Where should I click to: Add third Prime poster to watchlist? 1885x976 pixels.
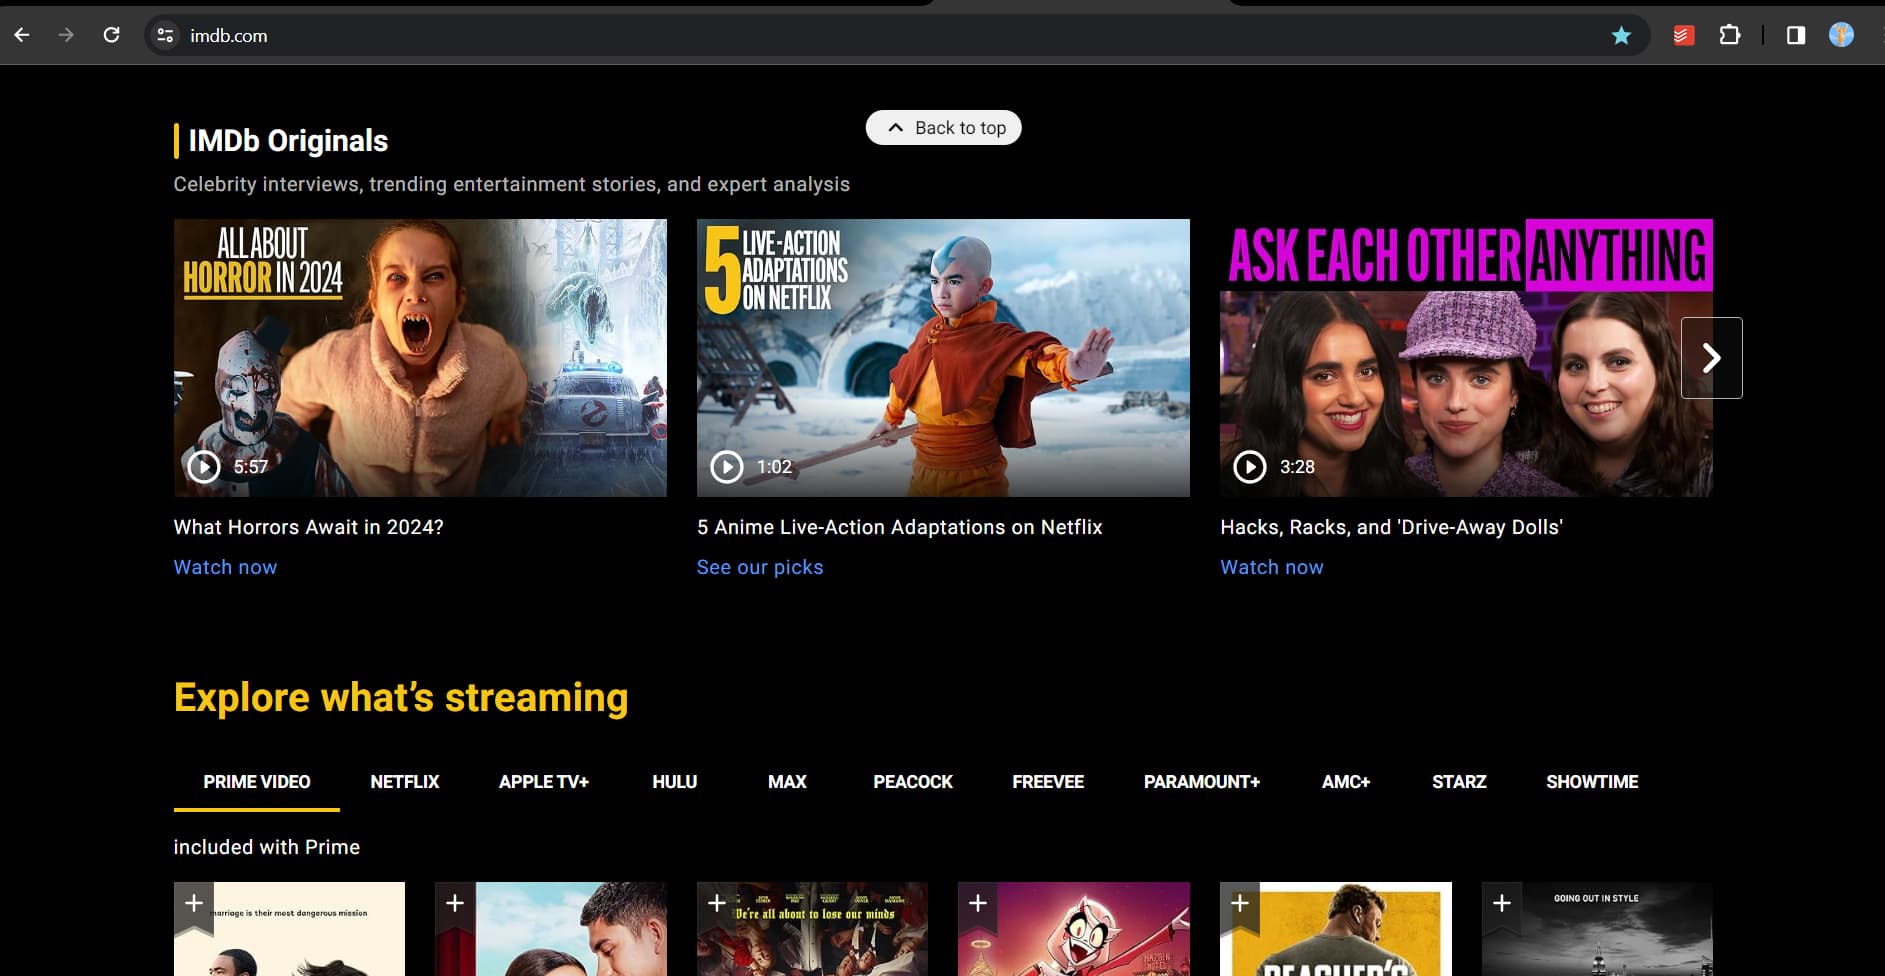pos(717,905)
